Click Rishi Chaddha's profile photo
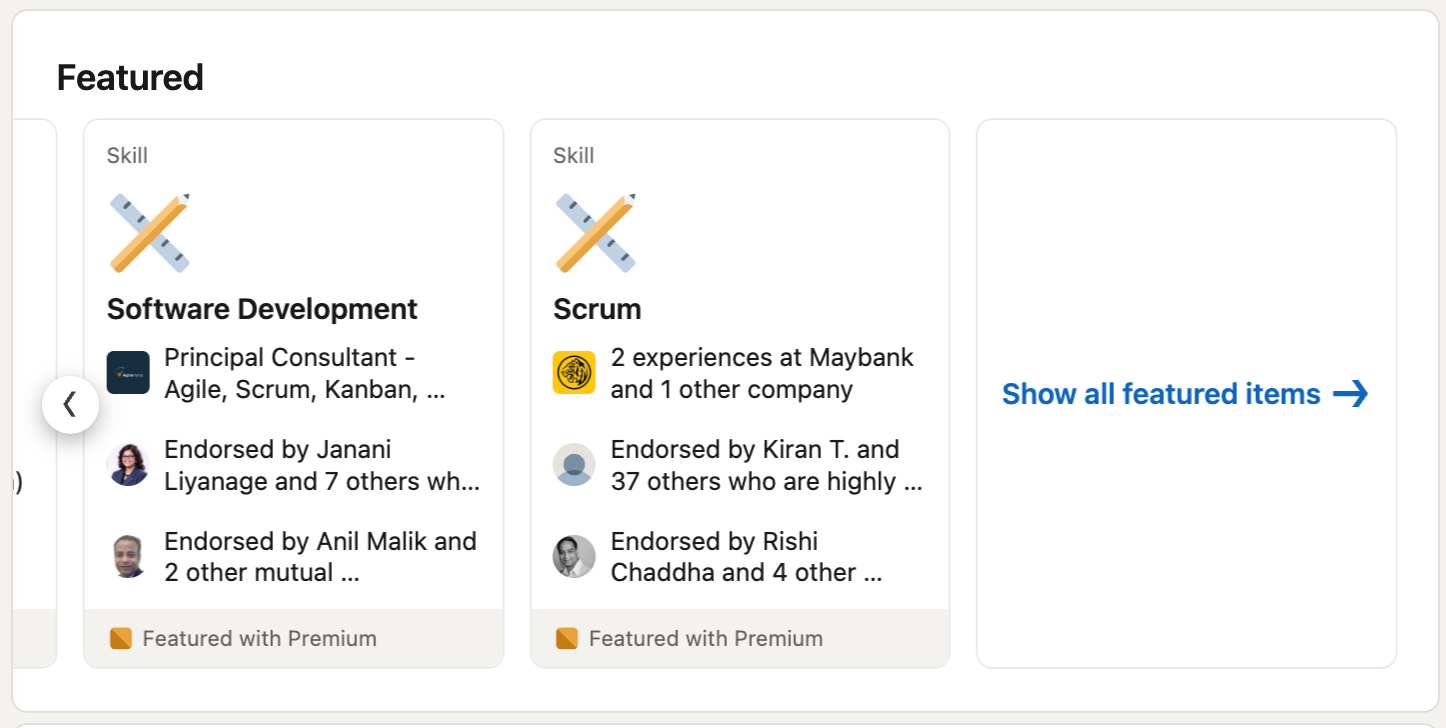 574,557
